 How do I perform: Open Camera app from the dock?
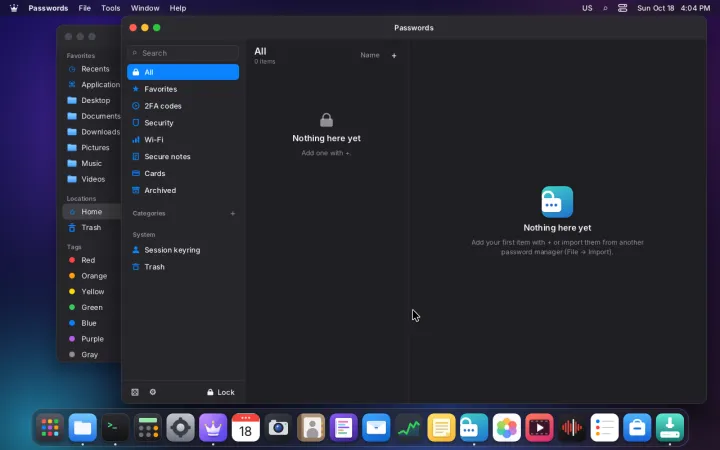pyautogui.click(x=278, y=428)
